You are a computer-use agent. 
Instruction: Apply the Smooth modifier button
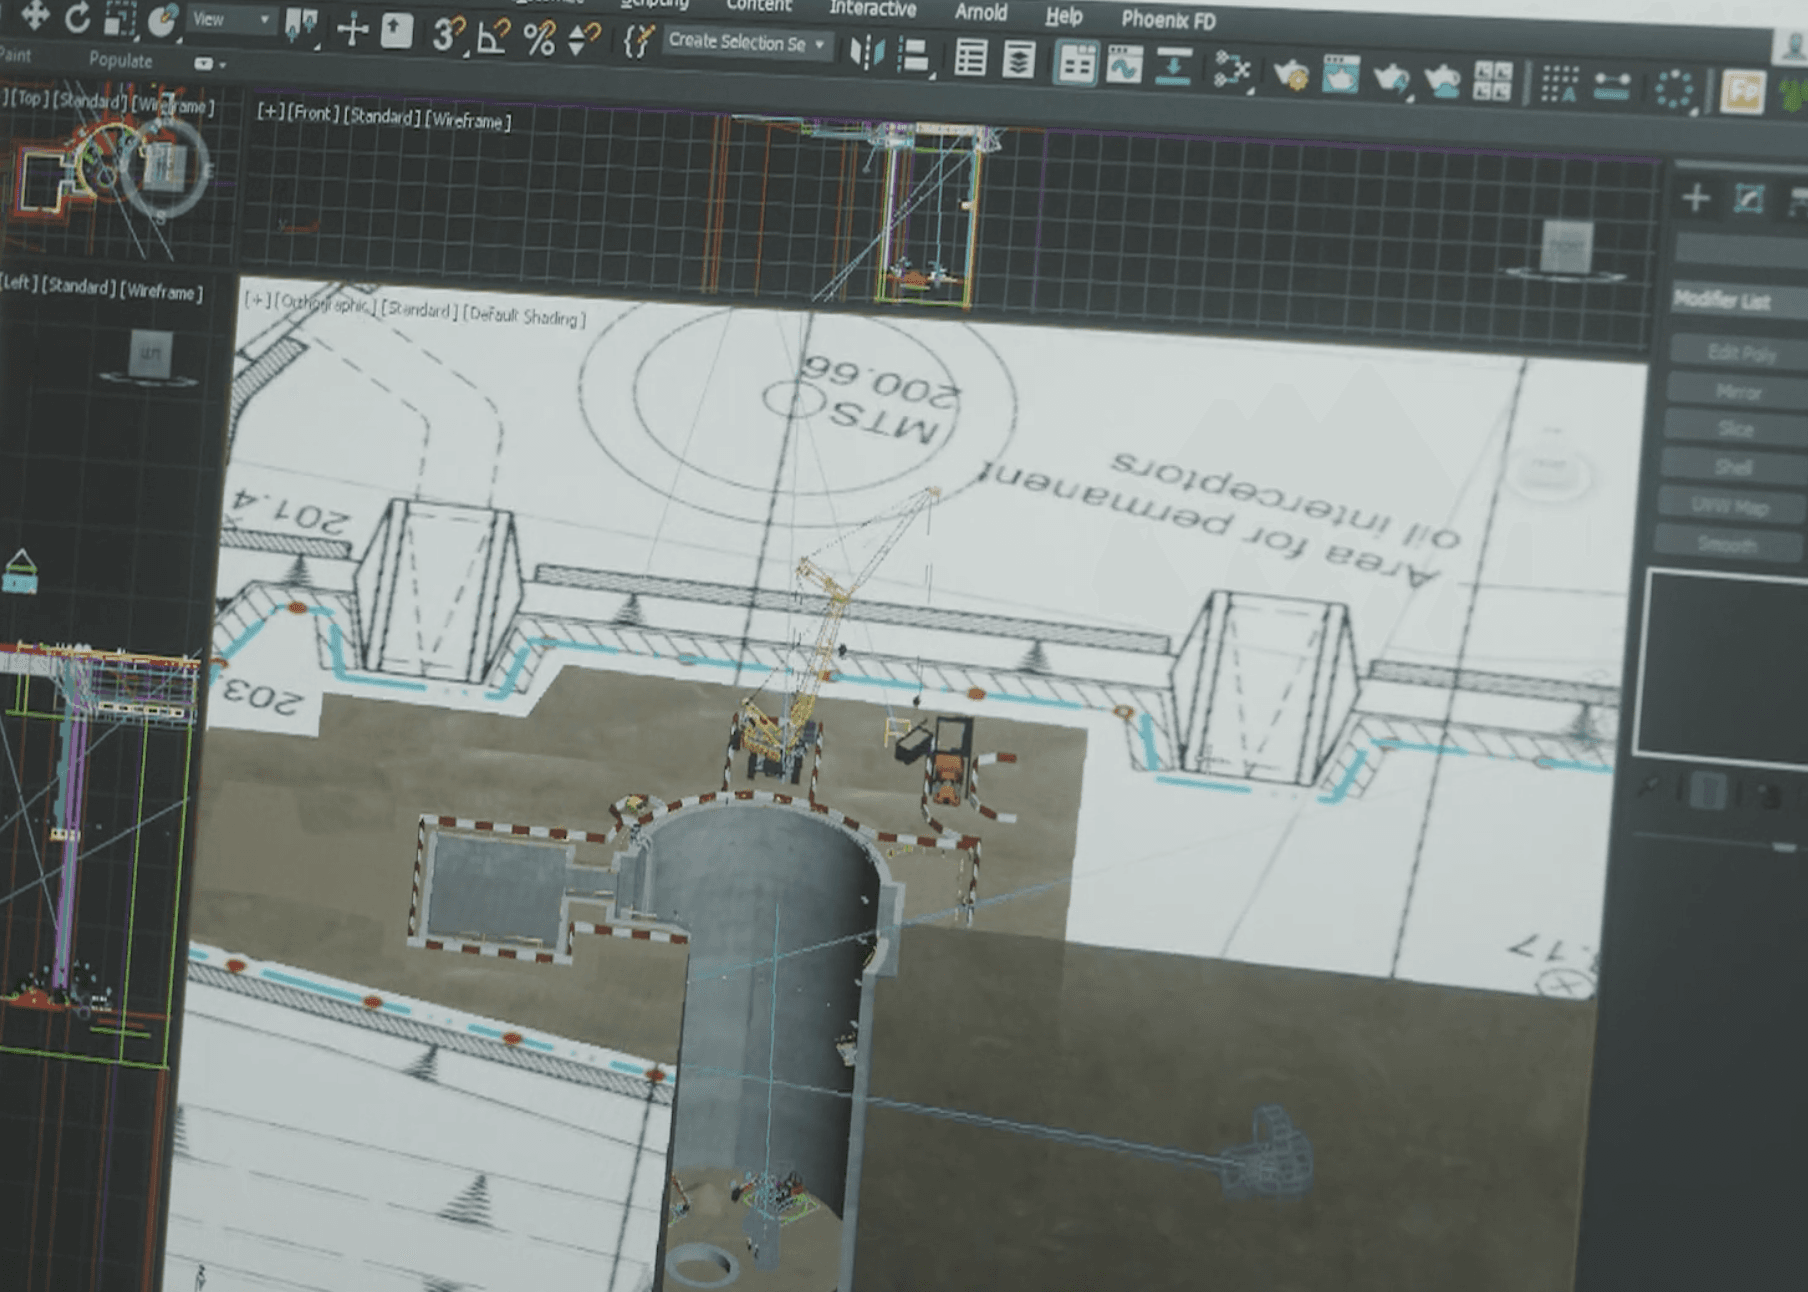(1728, 545)
